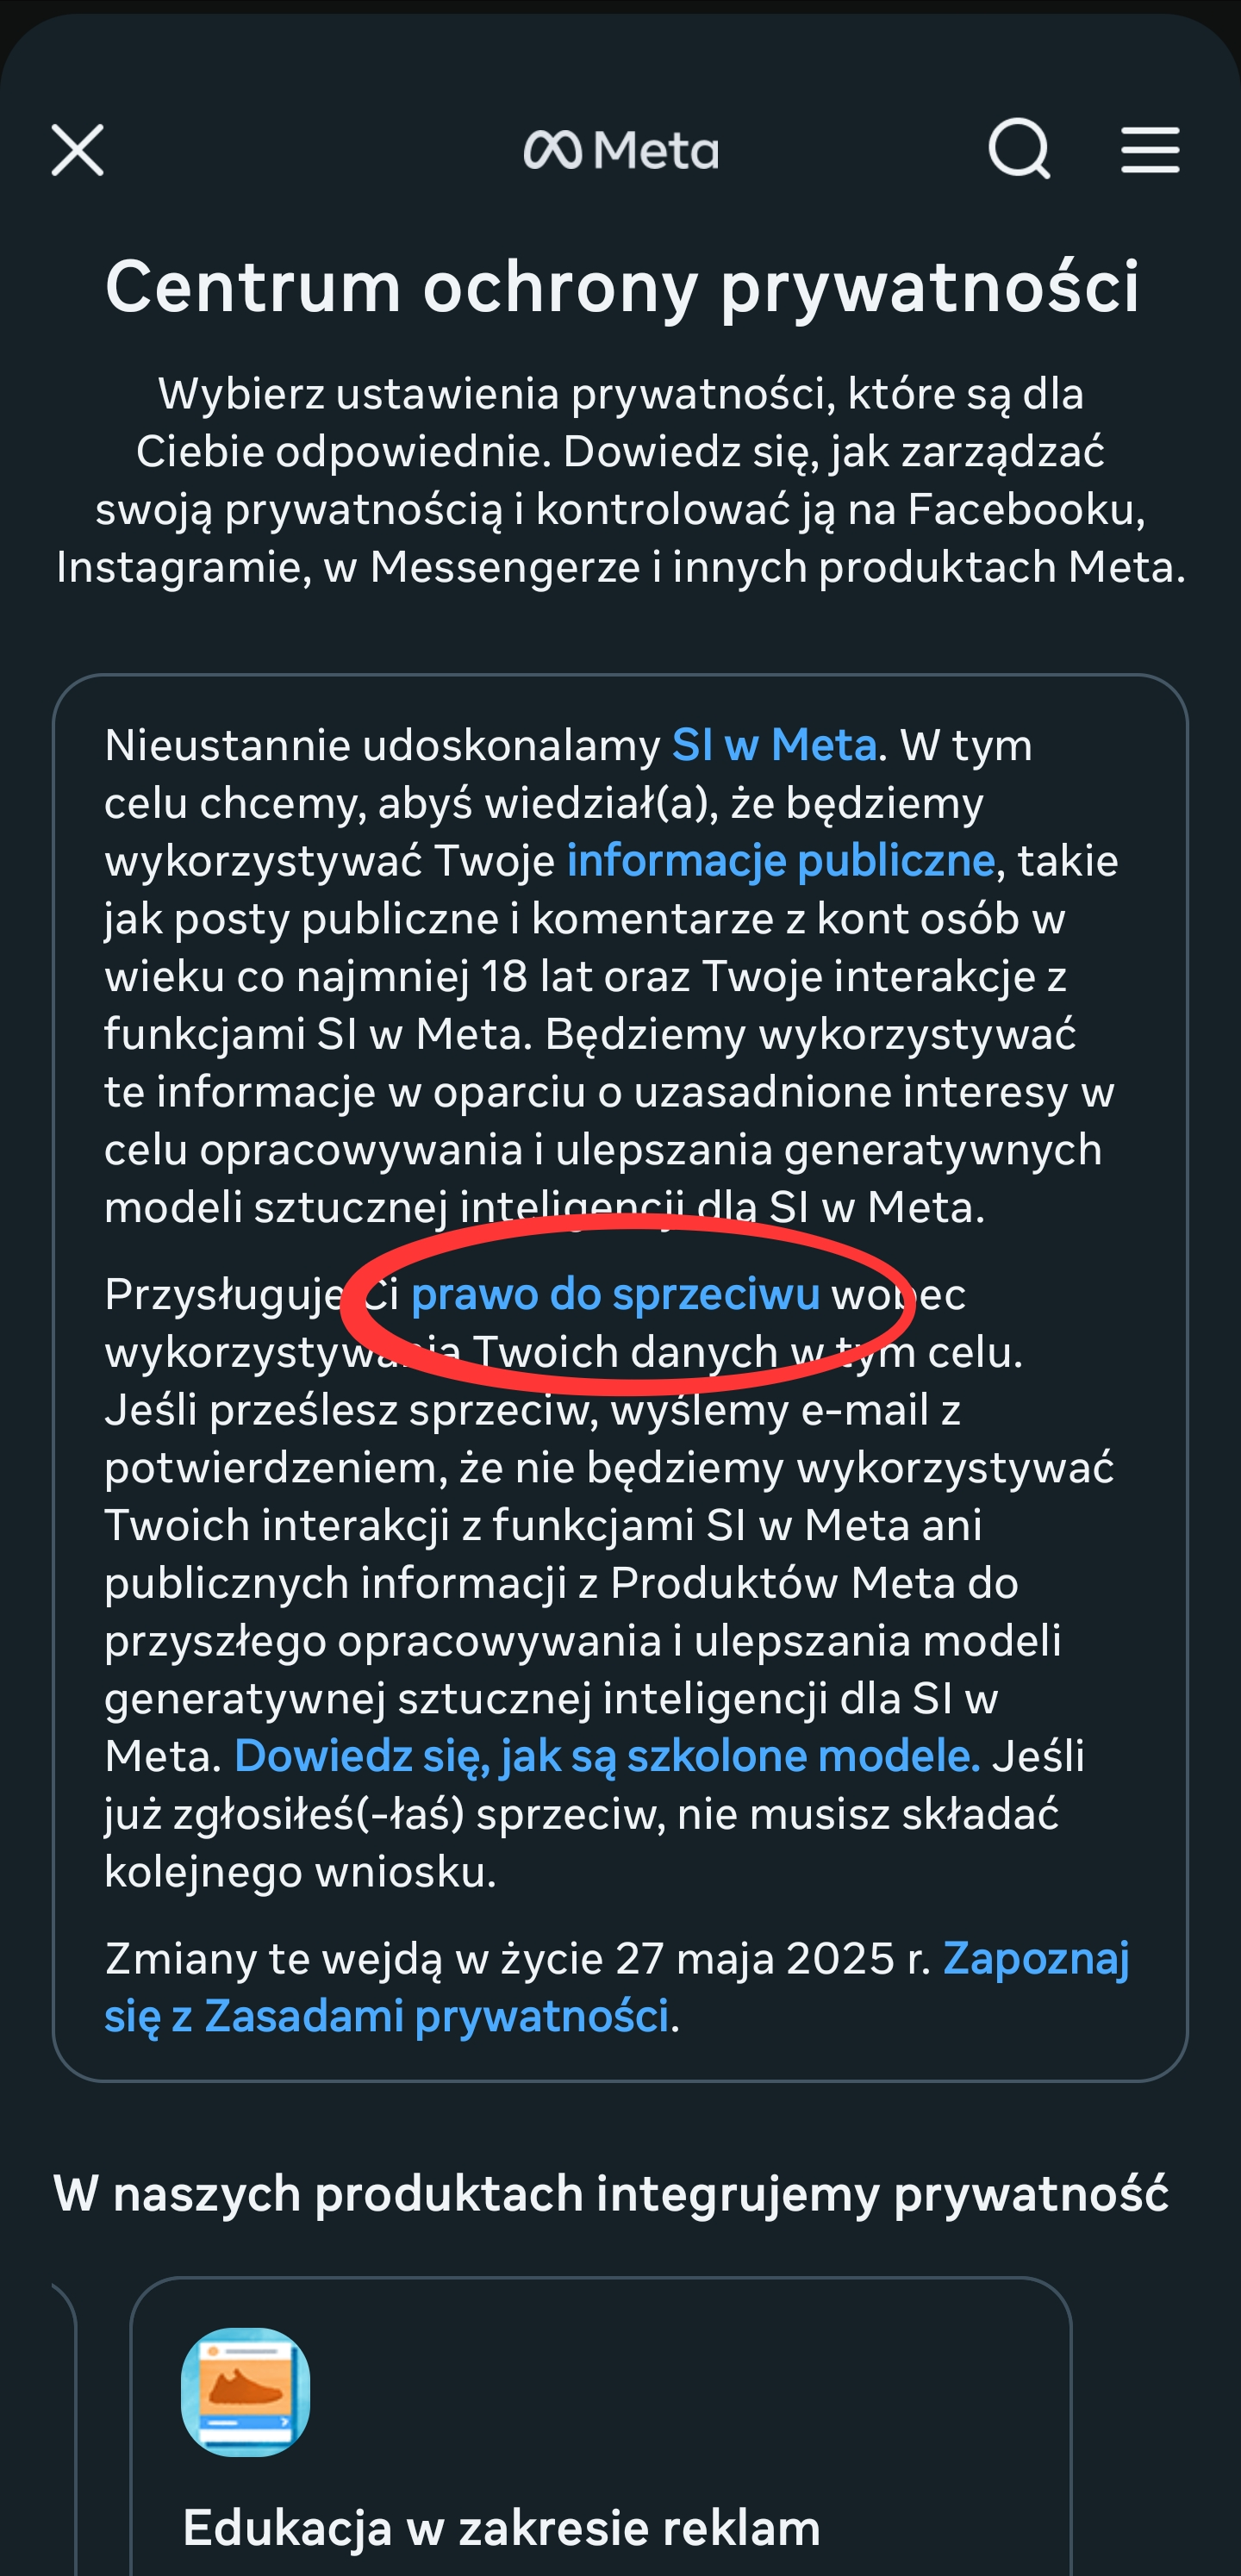This screenshot has height=2576, width=1241.
Task: Select the 'Edukacja w zakresie reklam' card title
Action: [502, 2527]
